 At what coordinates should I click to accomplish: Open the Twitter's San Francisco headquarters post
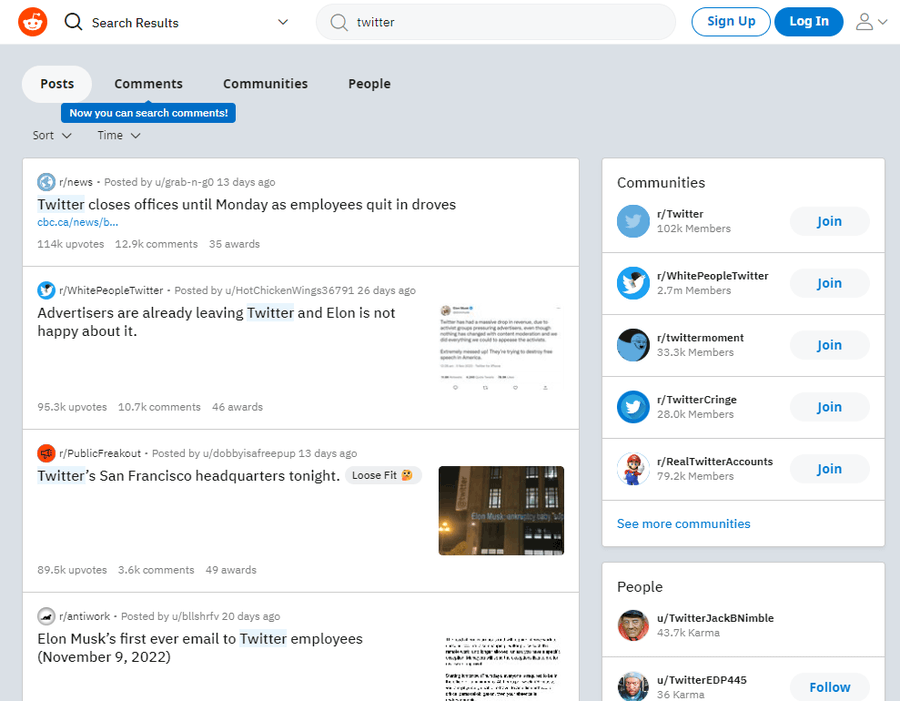(189, 476)
